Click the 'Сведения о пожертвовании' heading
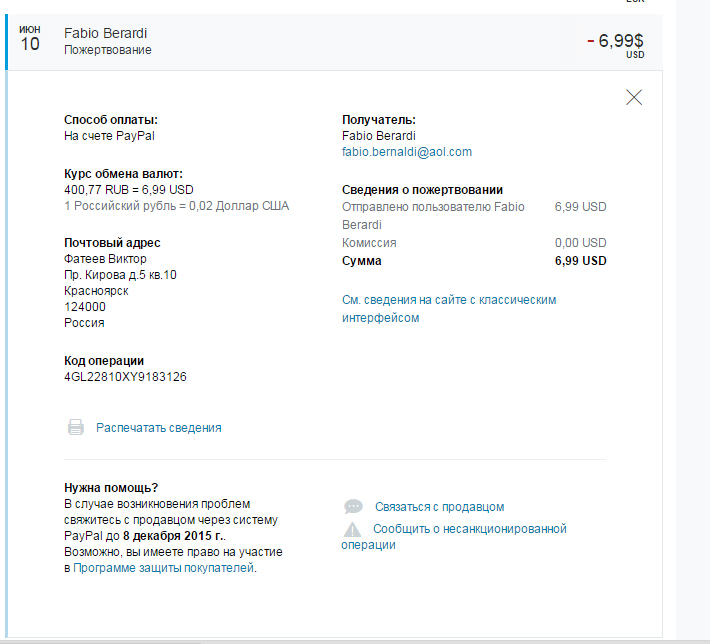This screenshot has height=644, width=710. (422, 190)
